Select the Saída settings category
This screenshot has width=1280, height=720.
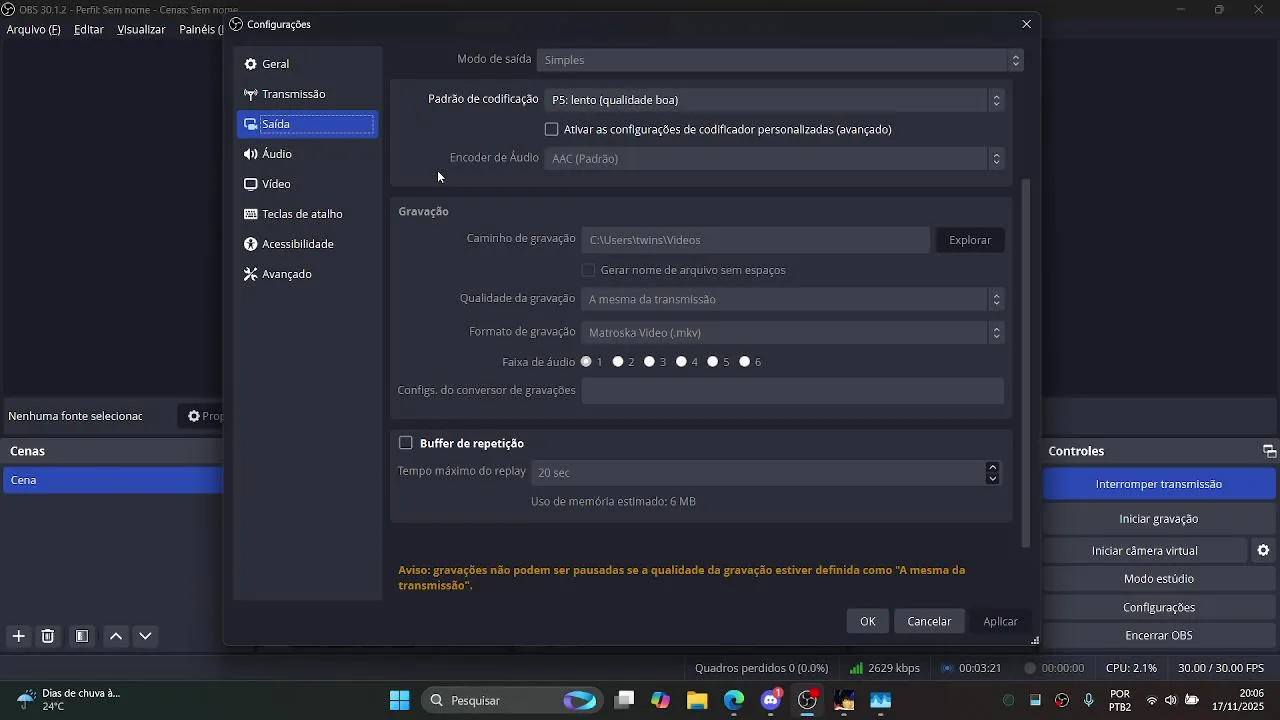(307, 124)
